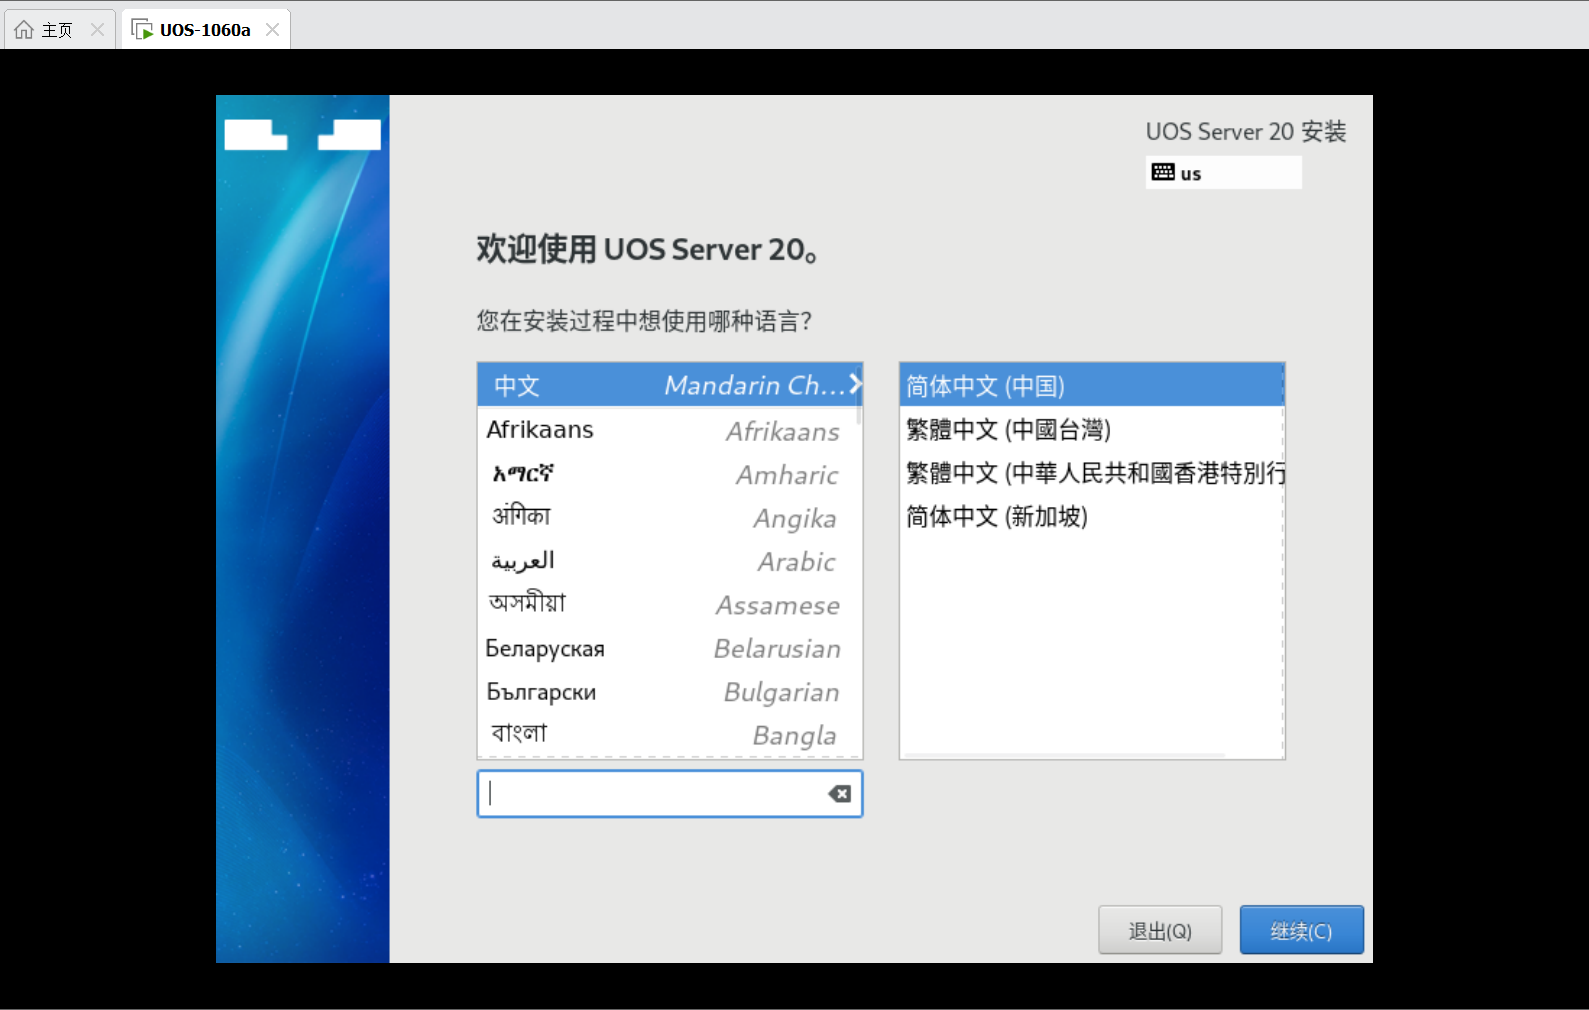Image resolution: width=1589 pixels, height=1010 pixels.
Task: Clear the language search box
Action: pos(840,794)
